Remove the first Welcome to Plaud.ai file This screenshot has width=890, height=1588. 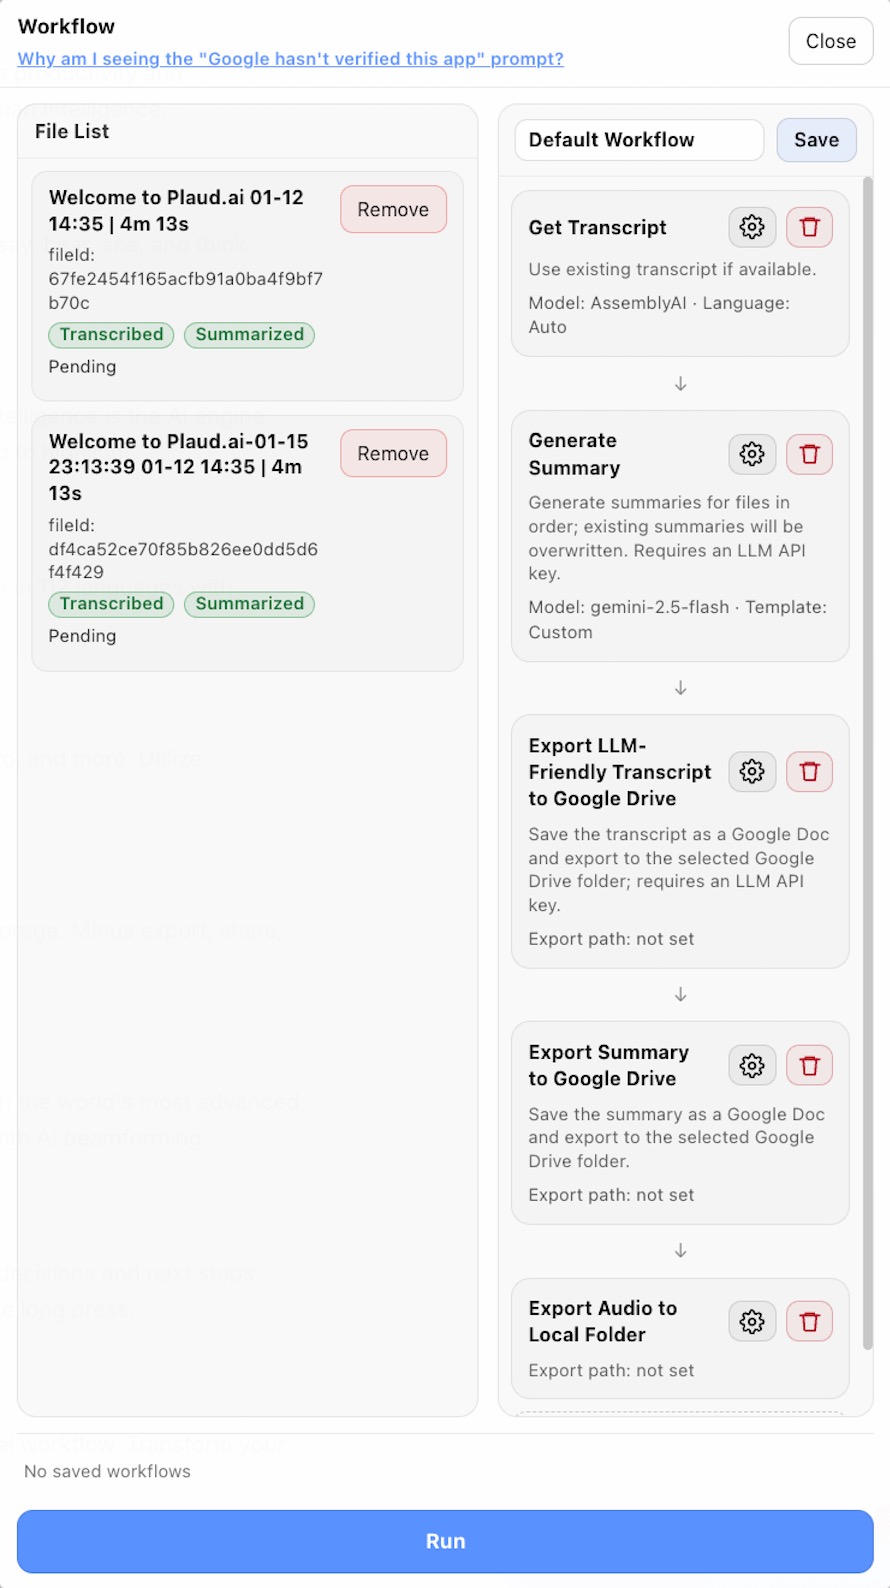tap(393, 210)
